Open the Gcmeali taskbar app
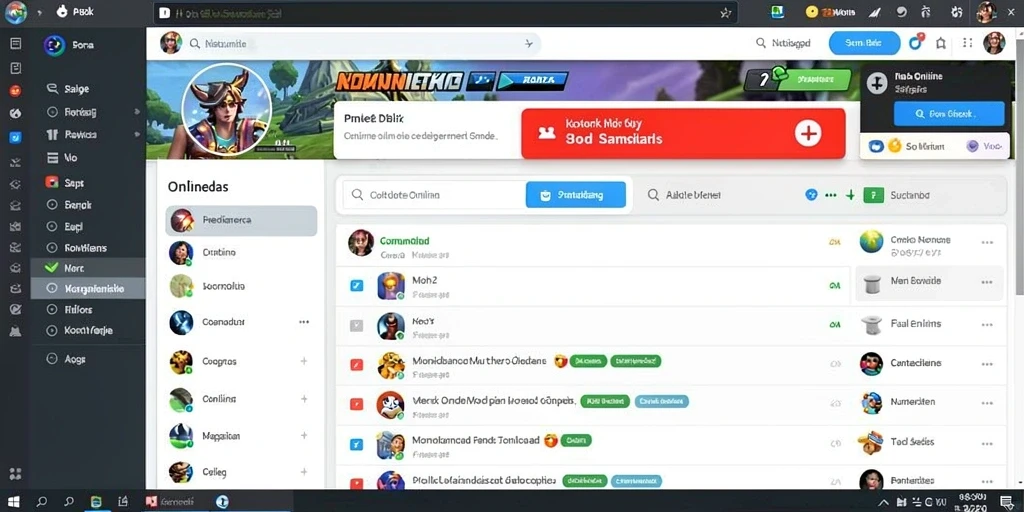Viewport: 1024px width, 512px height. 170,502
